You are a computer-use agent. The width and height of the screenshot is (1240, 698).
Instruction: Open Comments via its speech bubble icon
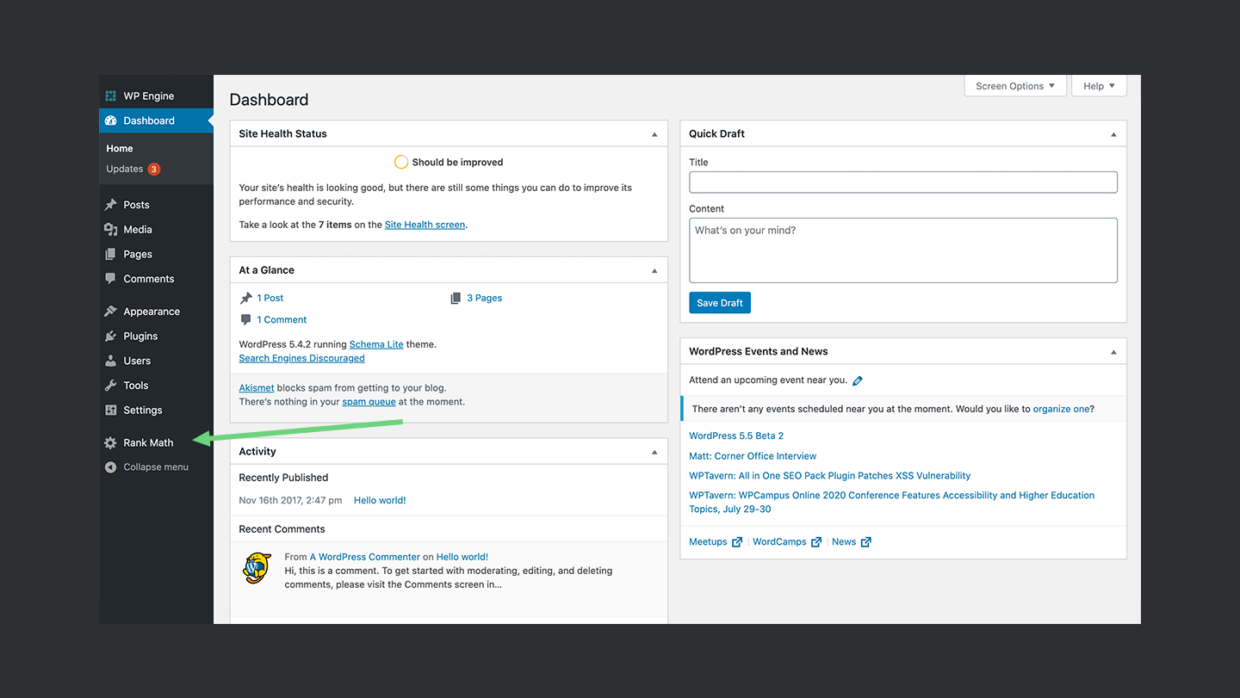(109, 278)
